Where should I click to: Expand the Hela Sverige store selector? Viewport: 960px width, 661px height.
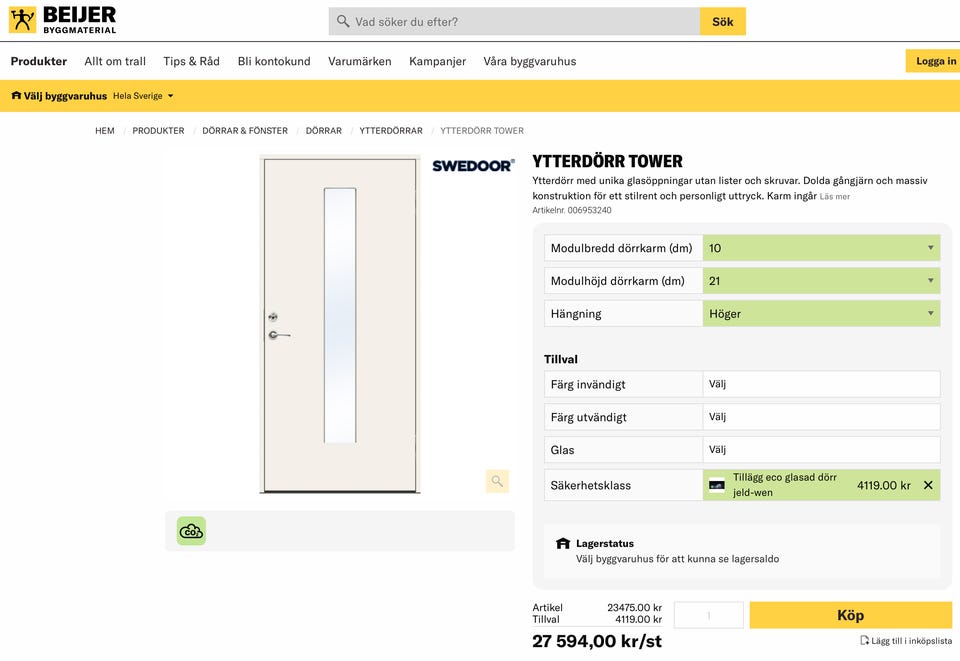[x=143, y=96]
